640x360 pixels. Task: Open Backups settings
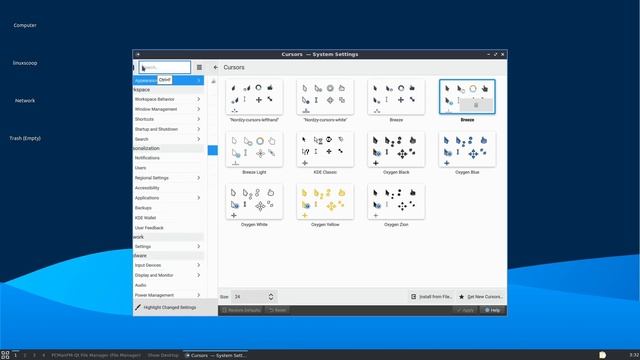[168, 208]
